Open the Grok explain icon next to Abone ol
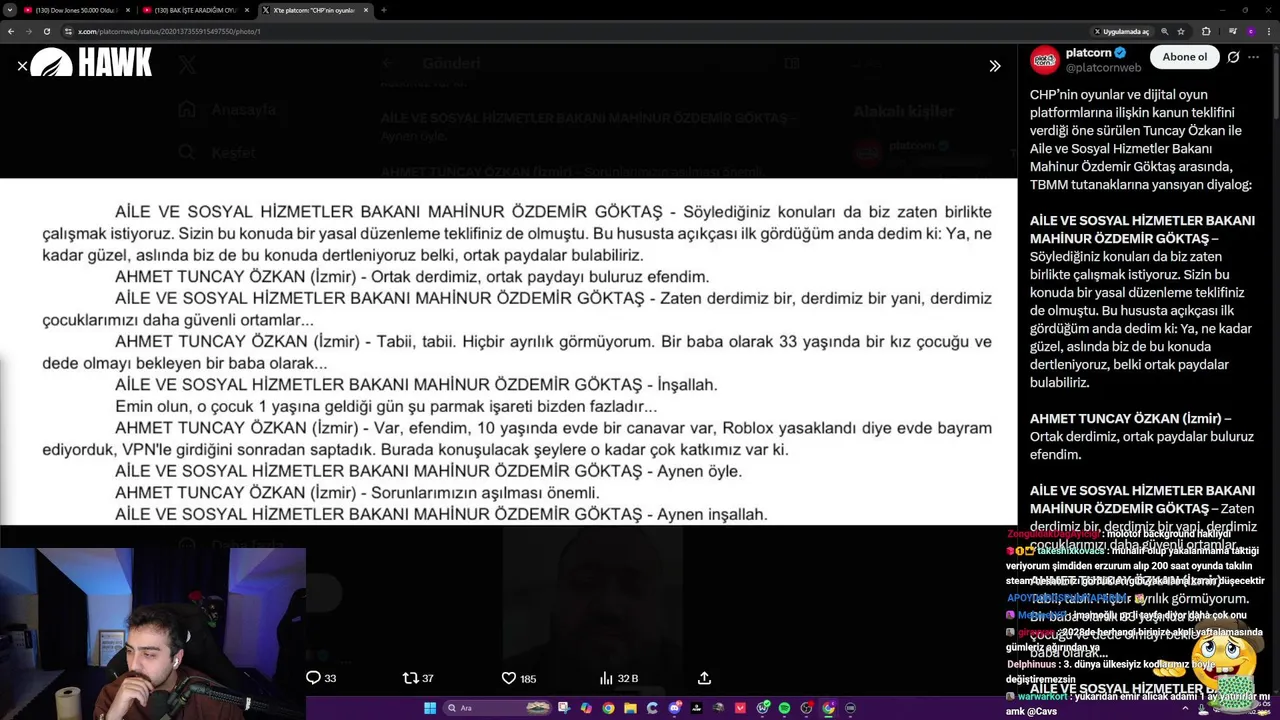Screen dimensions: 1280x720 click(1233, 57)
